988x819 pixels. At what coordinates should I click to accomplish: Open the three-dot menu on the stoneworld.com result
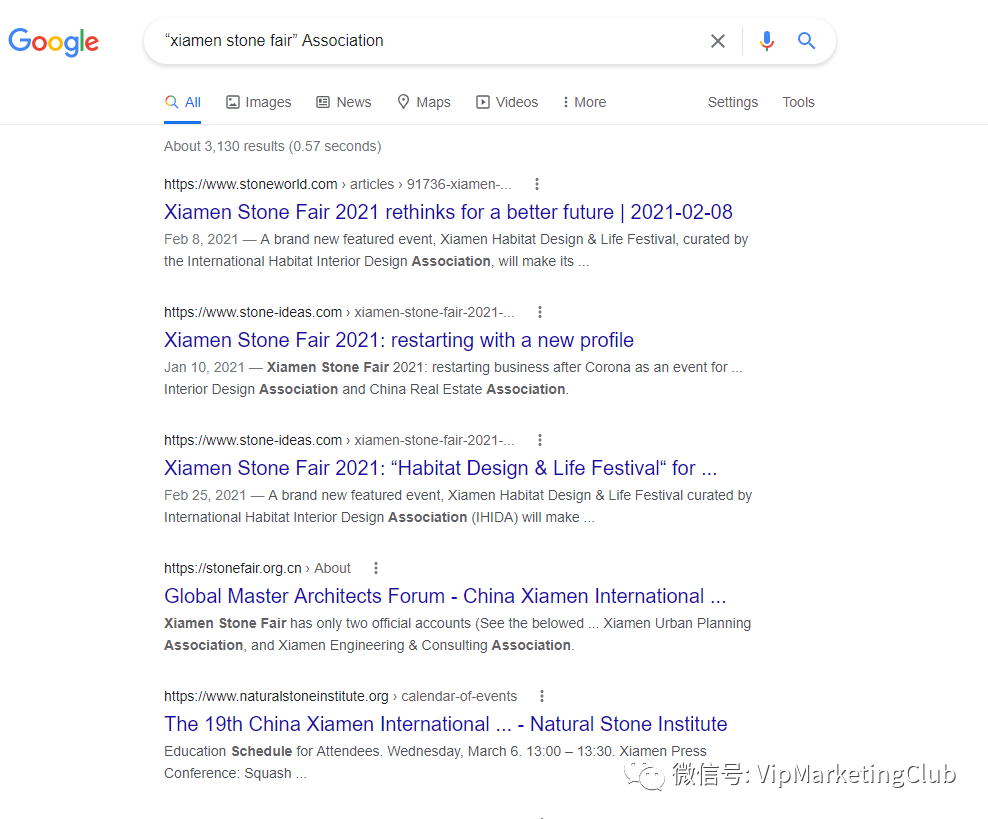pos(537,184)
